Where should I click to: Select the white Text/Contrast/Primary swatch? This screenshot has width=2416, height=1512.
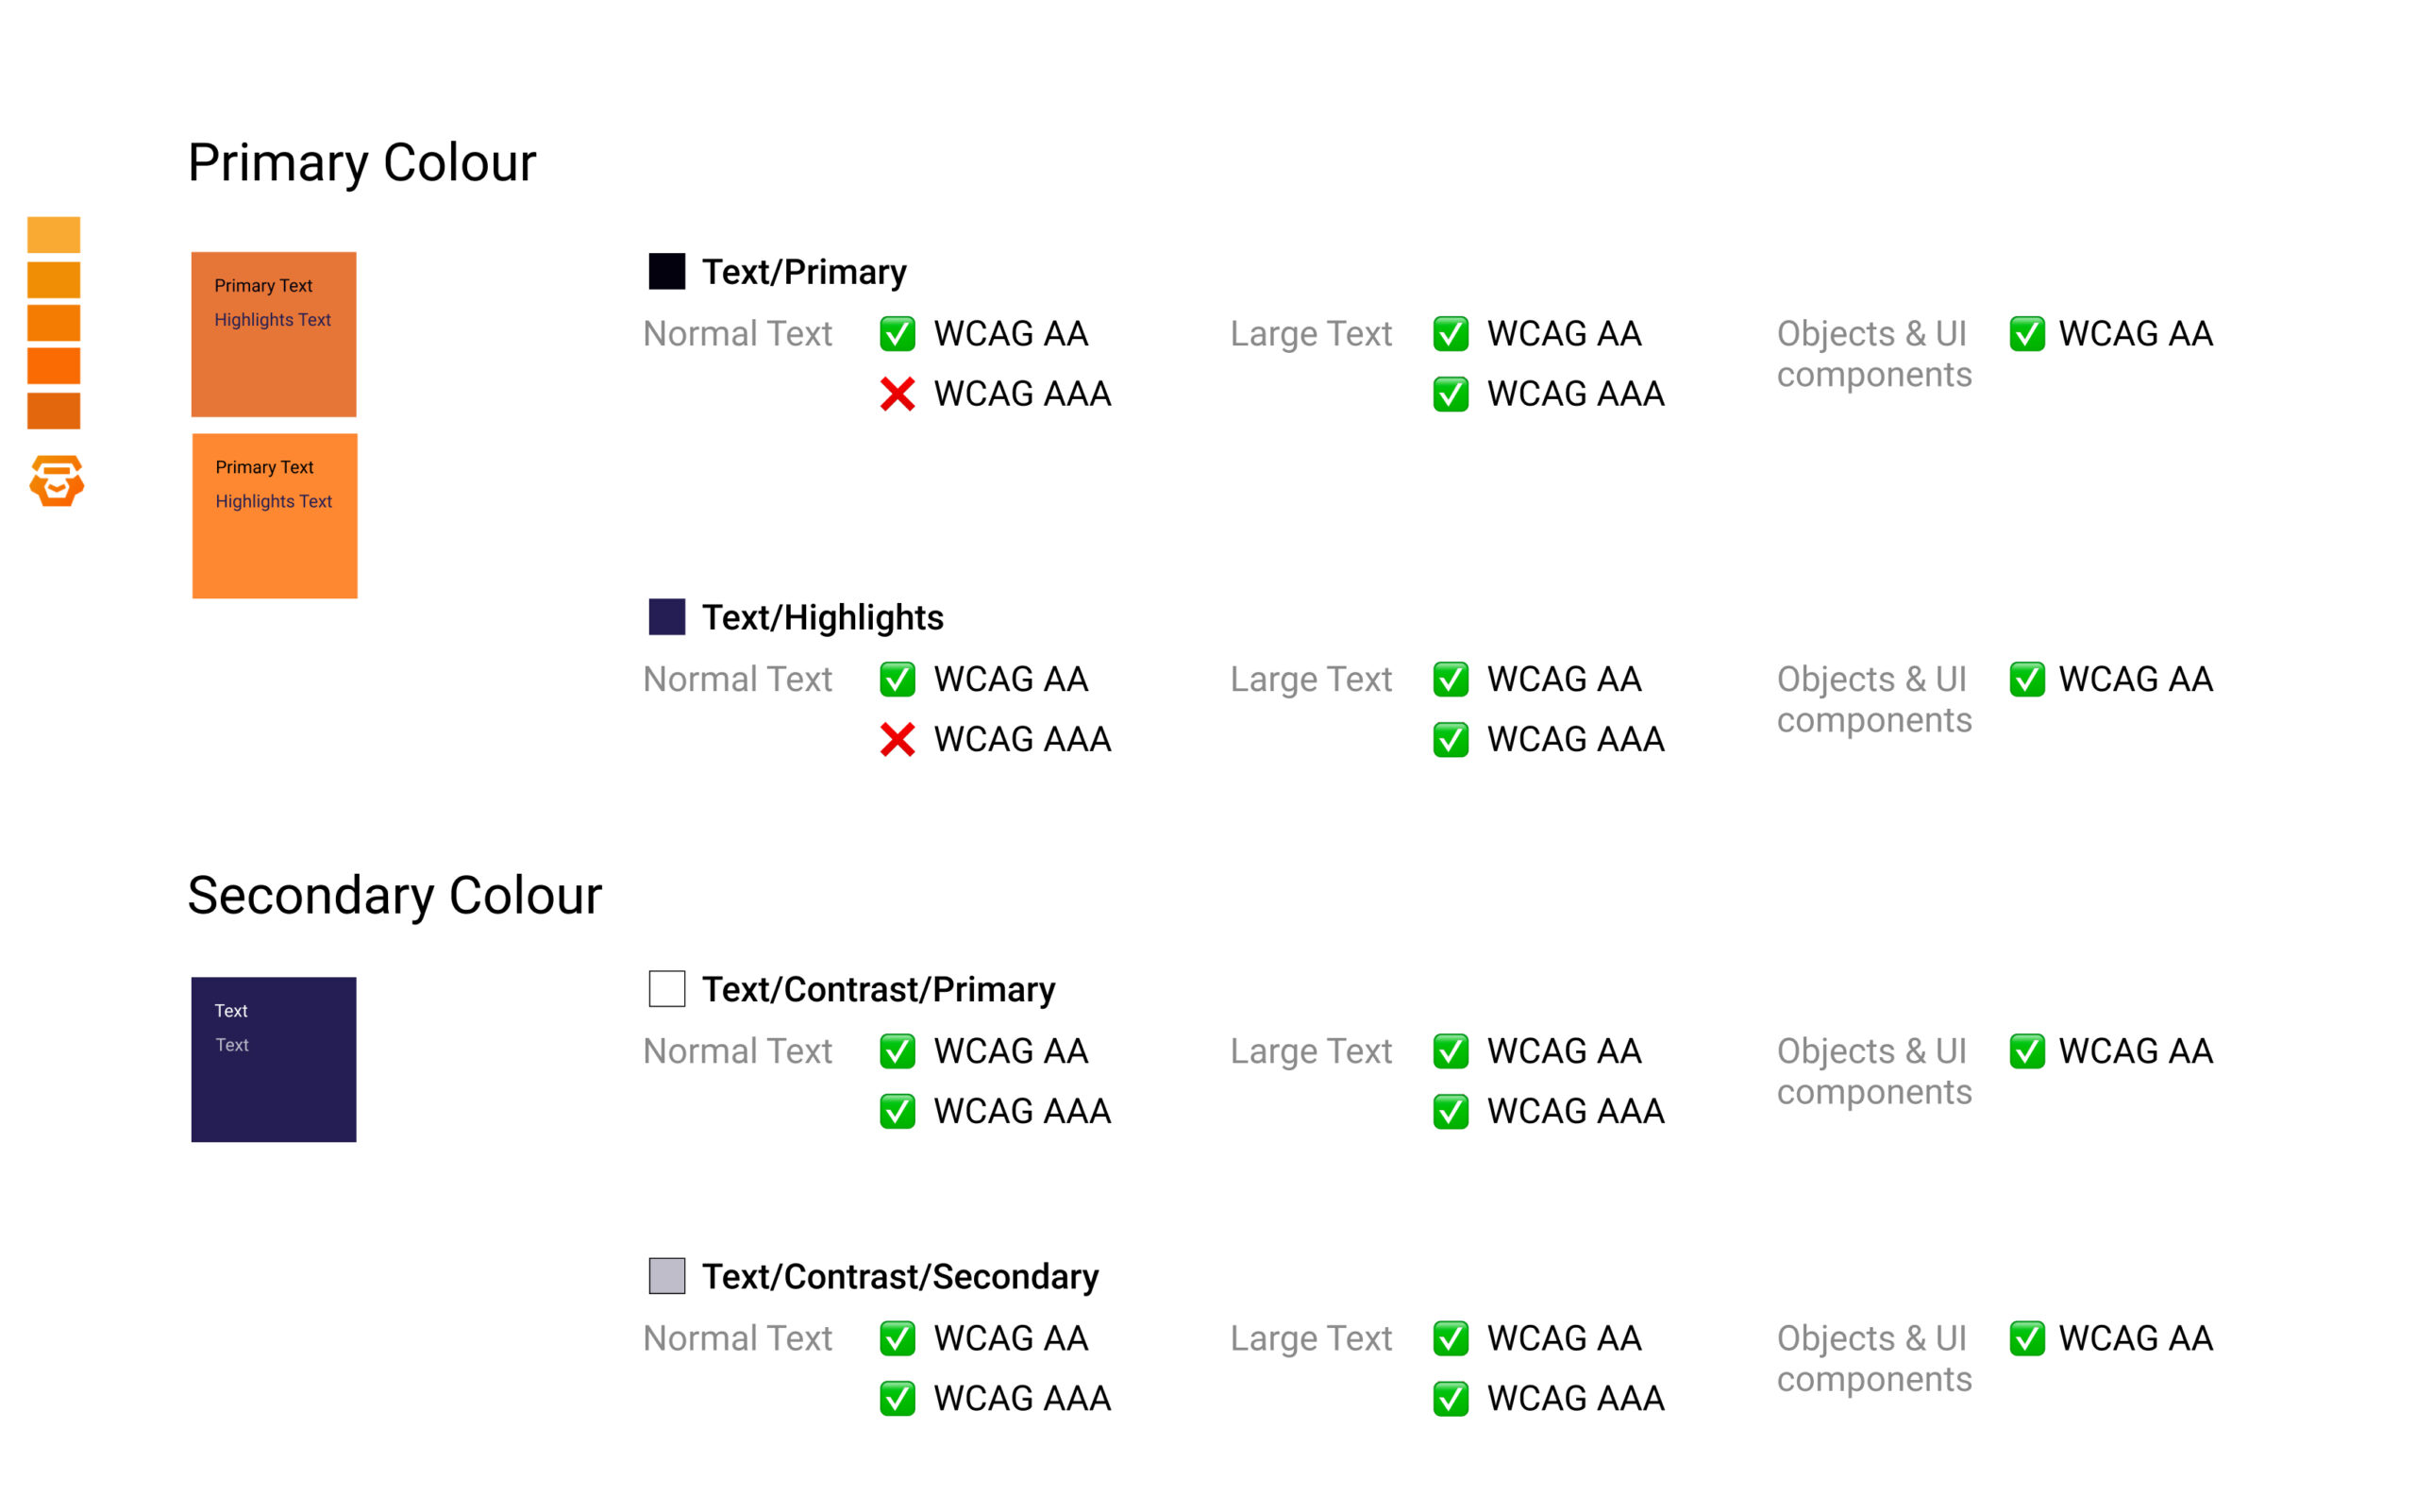(667, 989)
